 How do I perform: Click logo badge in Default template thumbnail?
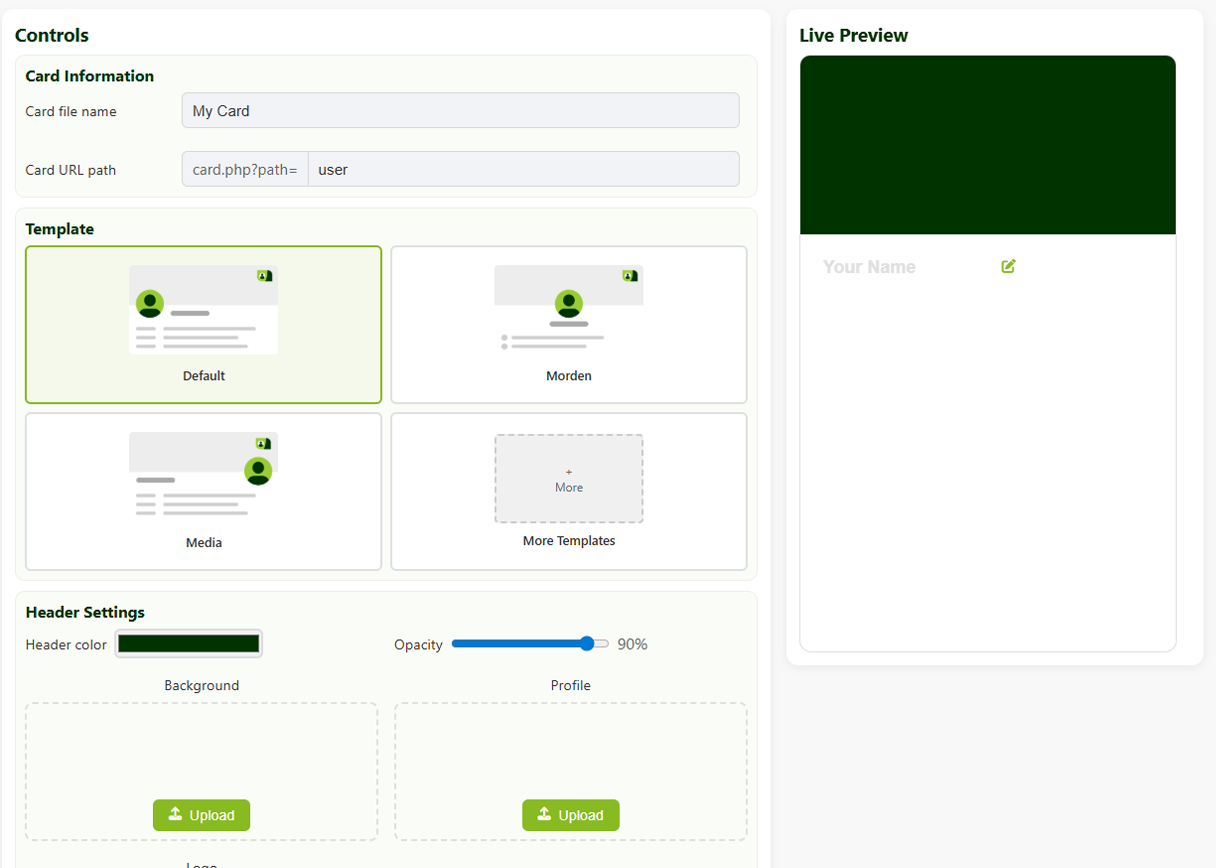coord(264,276)
